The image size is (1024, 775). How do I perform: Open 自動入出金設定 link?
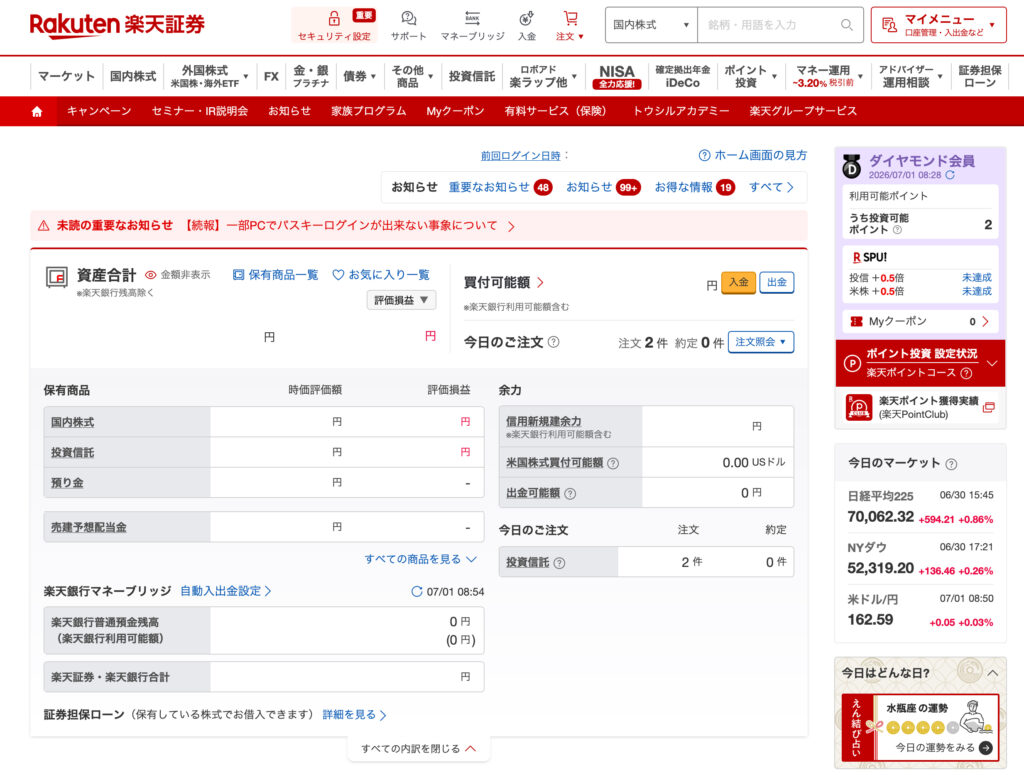225,591
